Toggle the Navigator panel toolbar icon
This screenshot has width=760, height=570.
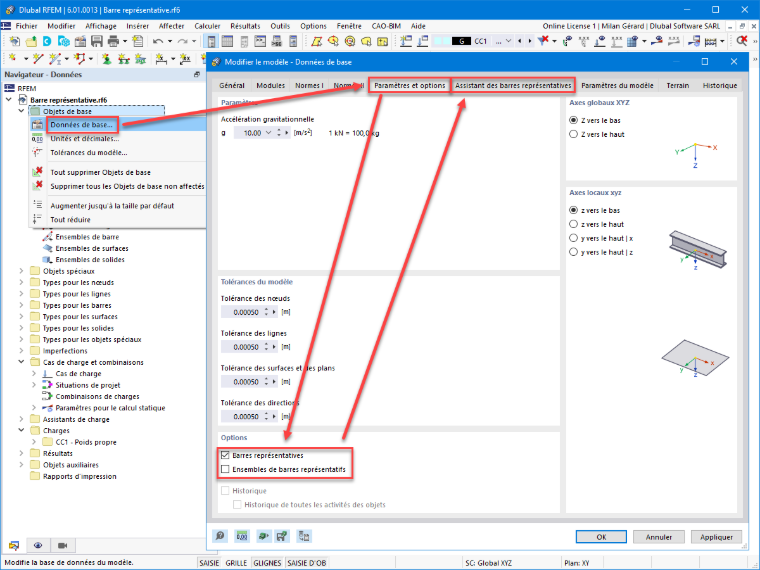point(212,41)
